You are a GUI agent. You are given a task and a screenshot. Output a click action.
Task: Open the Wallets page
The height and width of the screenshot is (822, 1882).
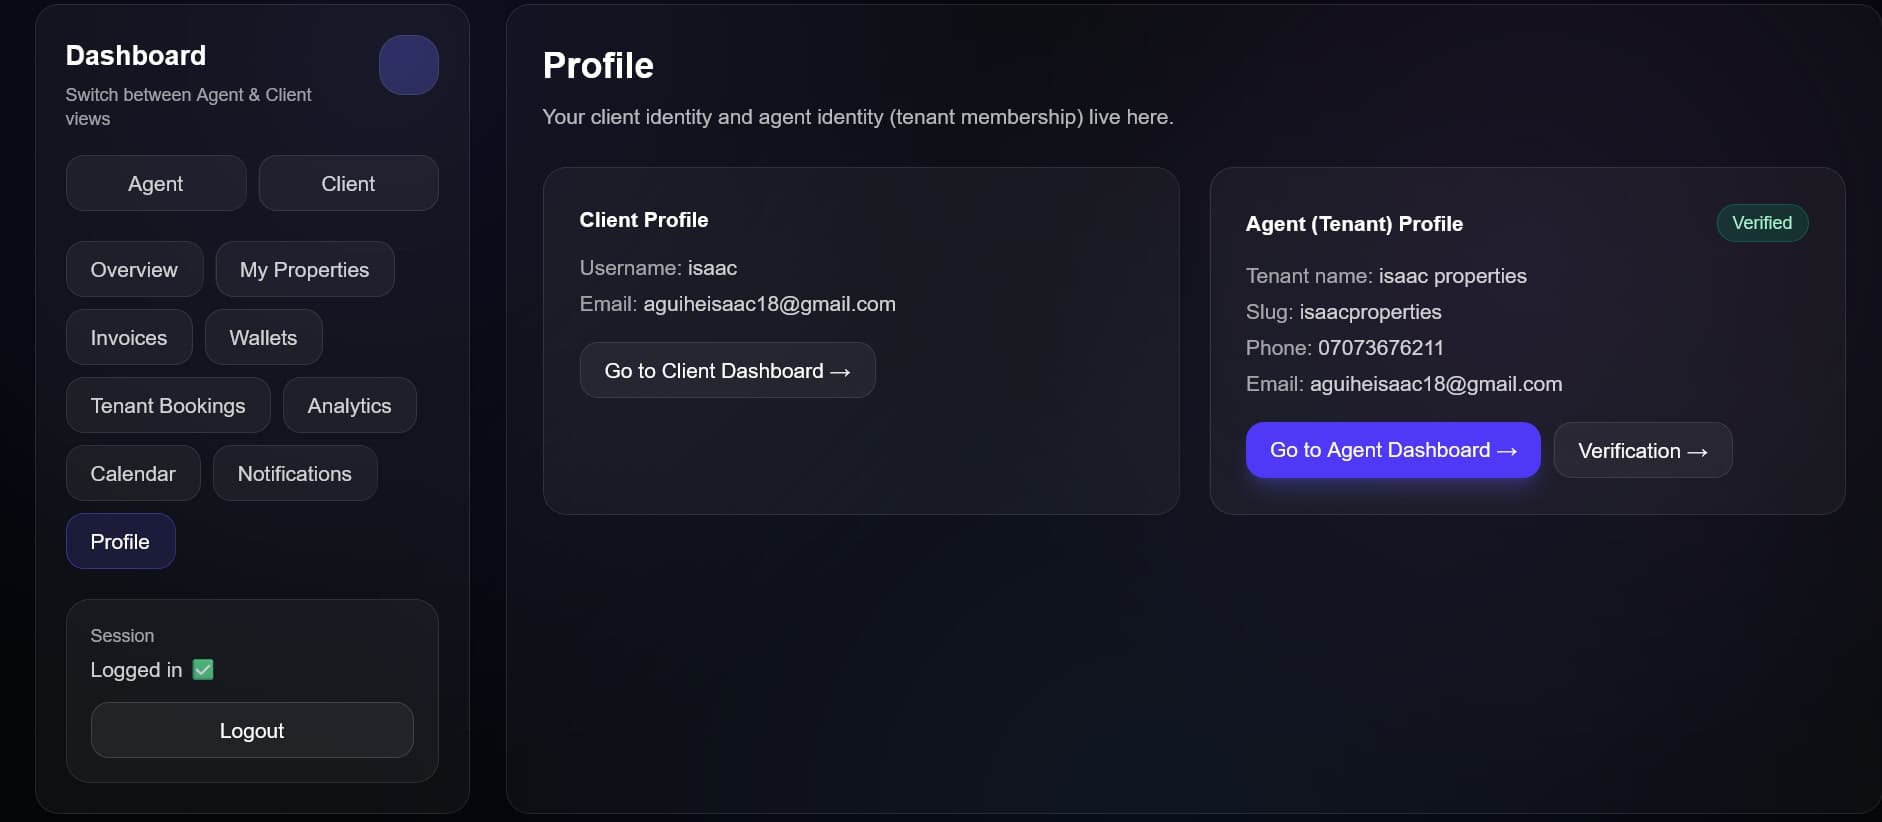point(263,337)
